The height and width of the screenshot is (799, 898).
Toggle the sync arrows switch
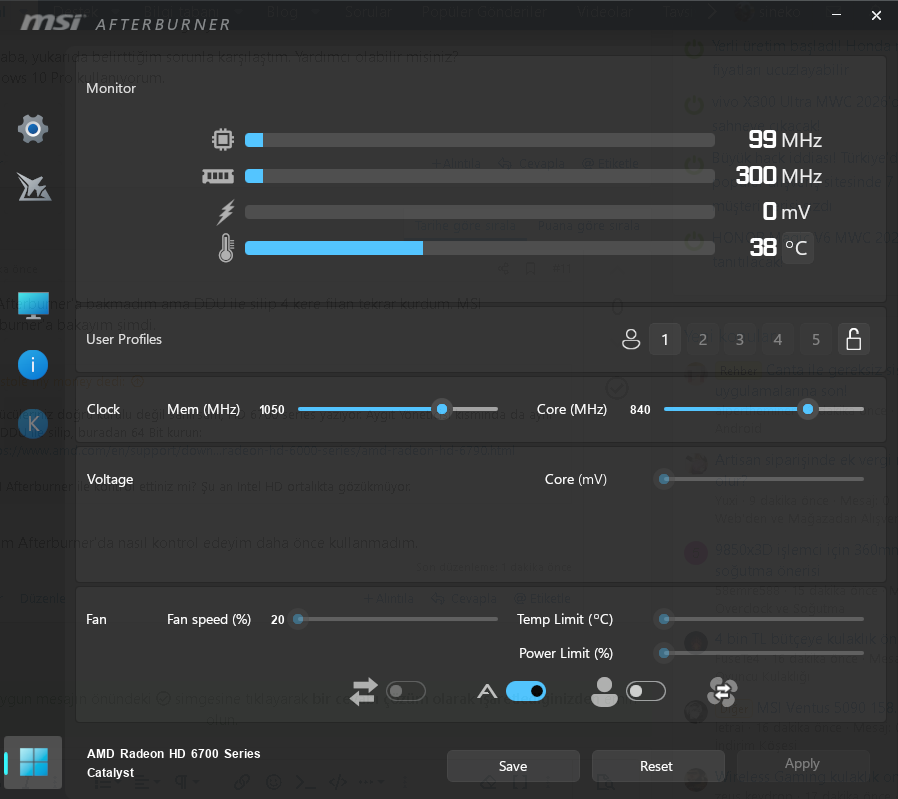pyautogui.click(x=406, y=691)
